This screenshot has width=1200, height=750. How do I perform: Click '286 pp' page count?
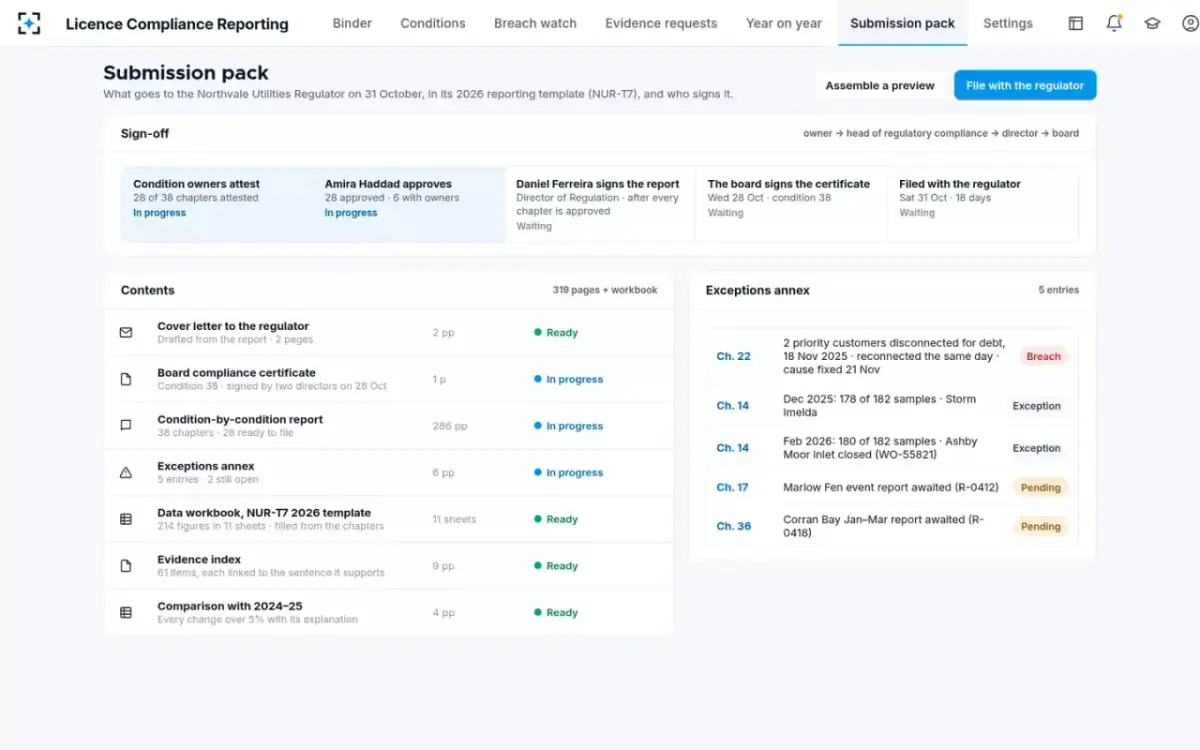[x=450, y=426]
